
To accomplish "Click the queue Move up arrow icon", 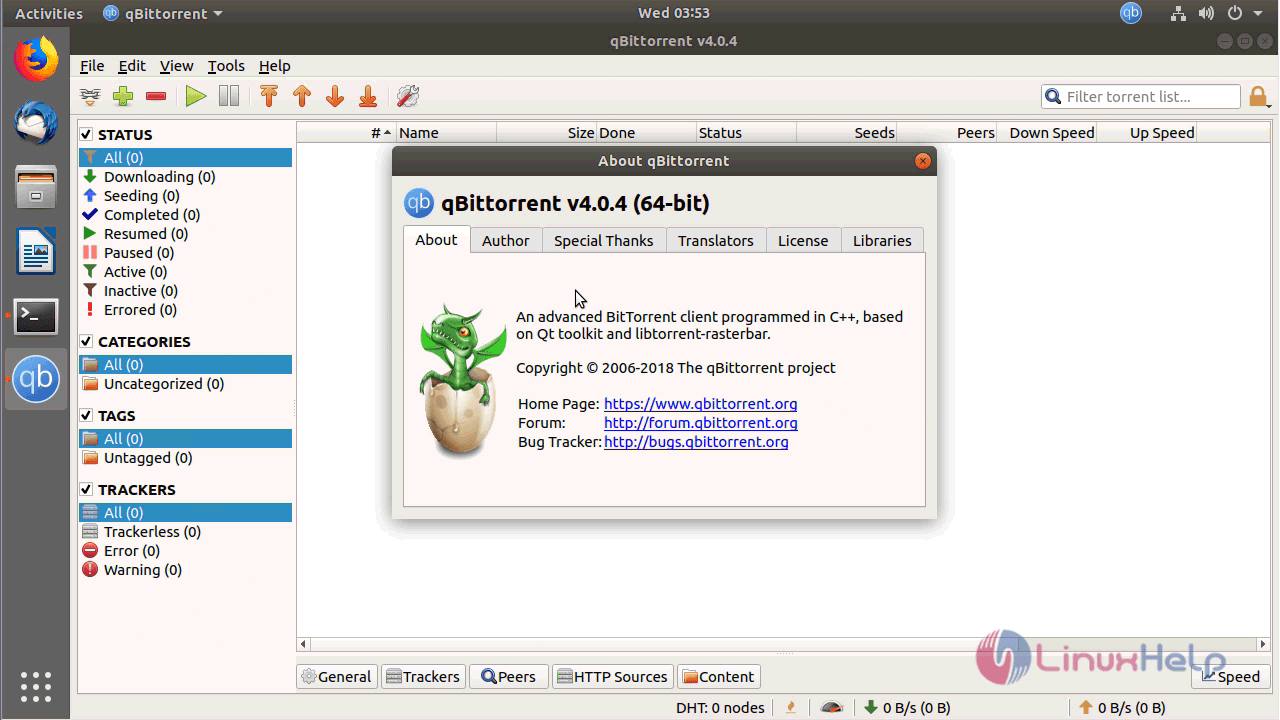I will (x=302, y=97).
